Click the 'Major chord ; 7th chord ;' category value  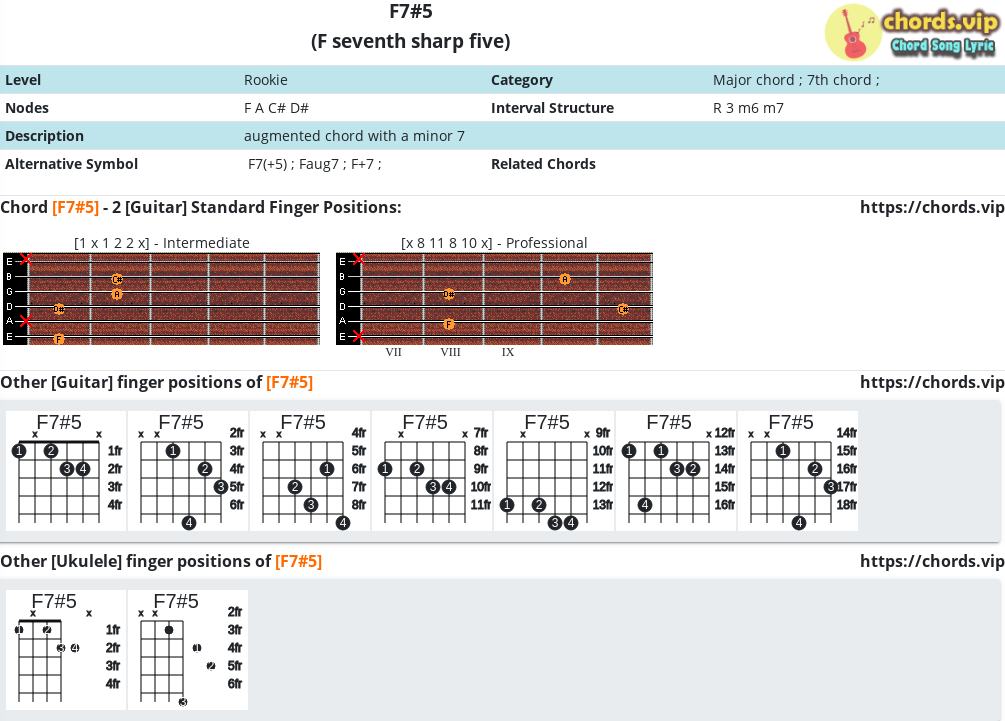[796, 80]
